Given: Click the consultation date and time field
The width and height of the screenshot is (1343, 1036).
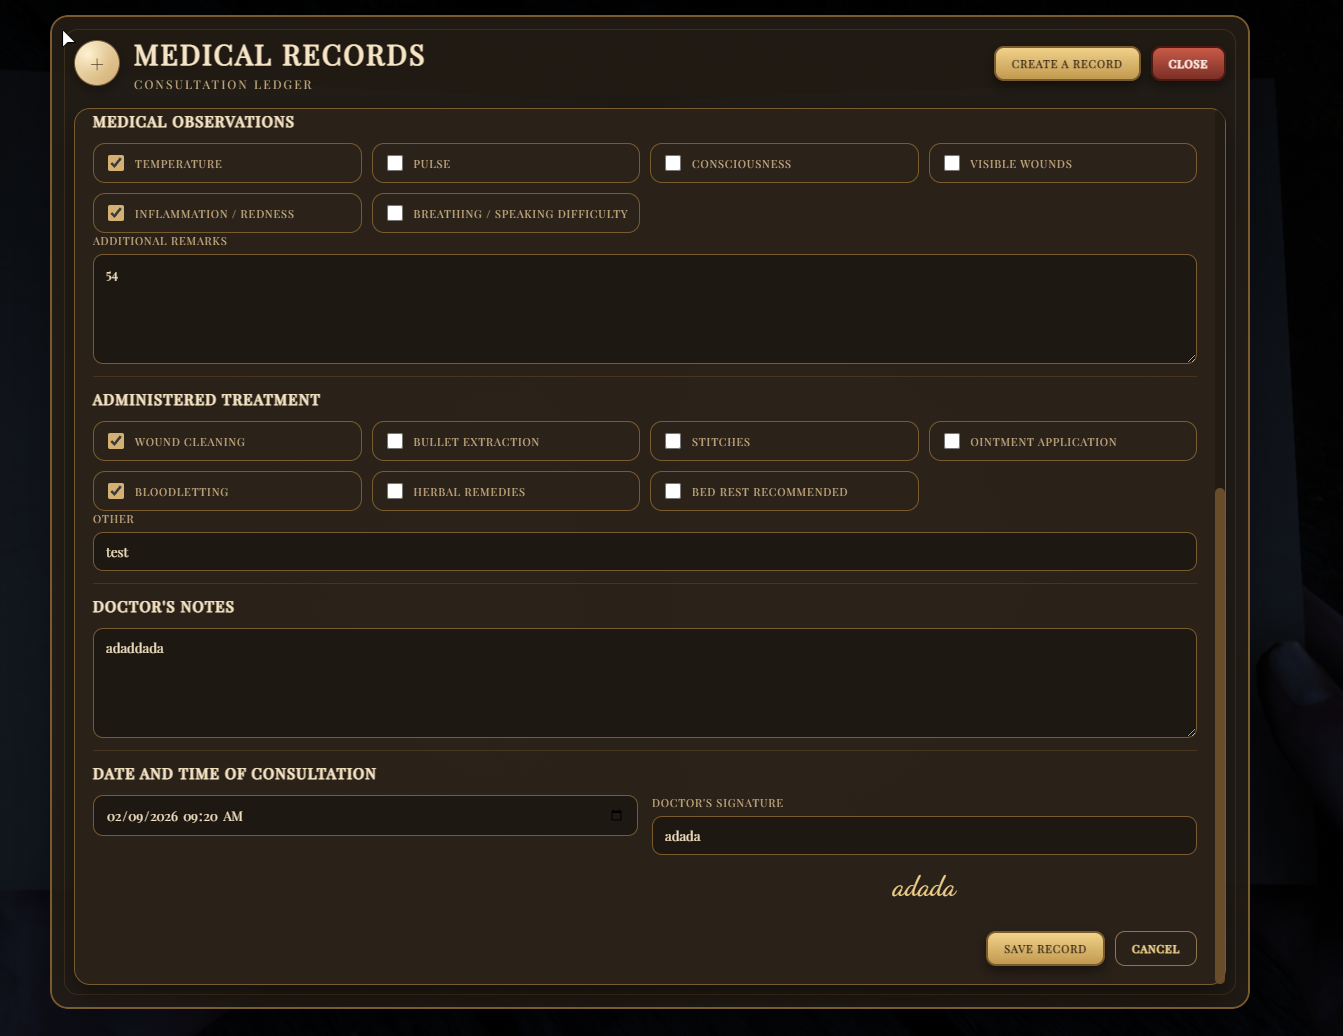Looking at the screenshot, I should coord(365,816).
